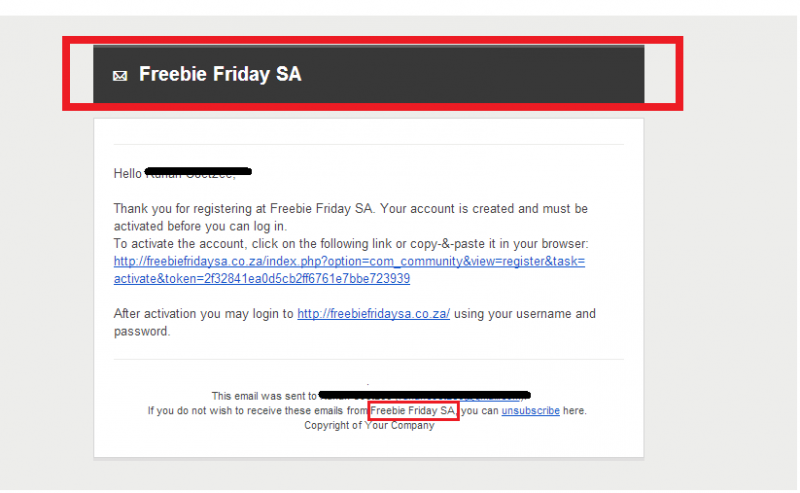
Task: Click the horizontal divider above the greeting
Action: click(368, 144)
